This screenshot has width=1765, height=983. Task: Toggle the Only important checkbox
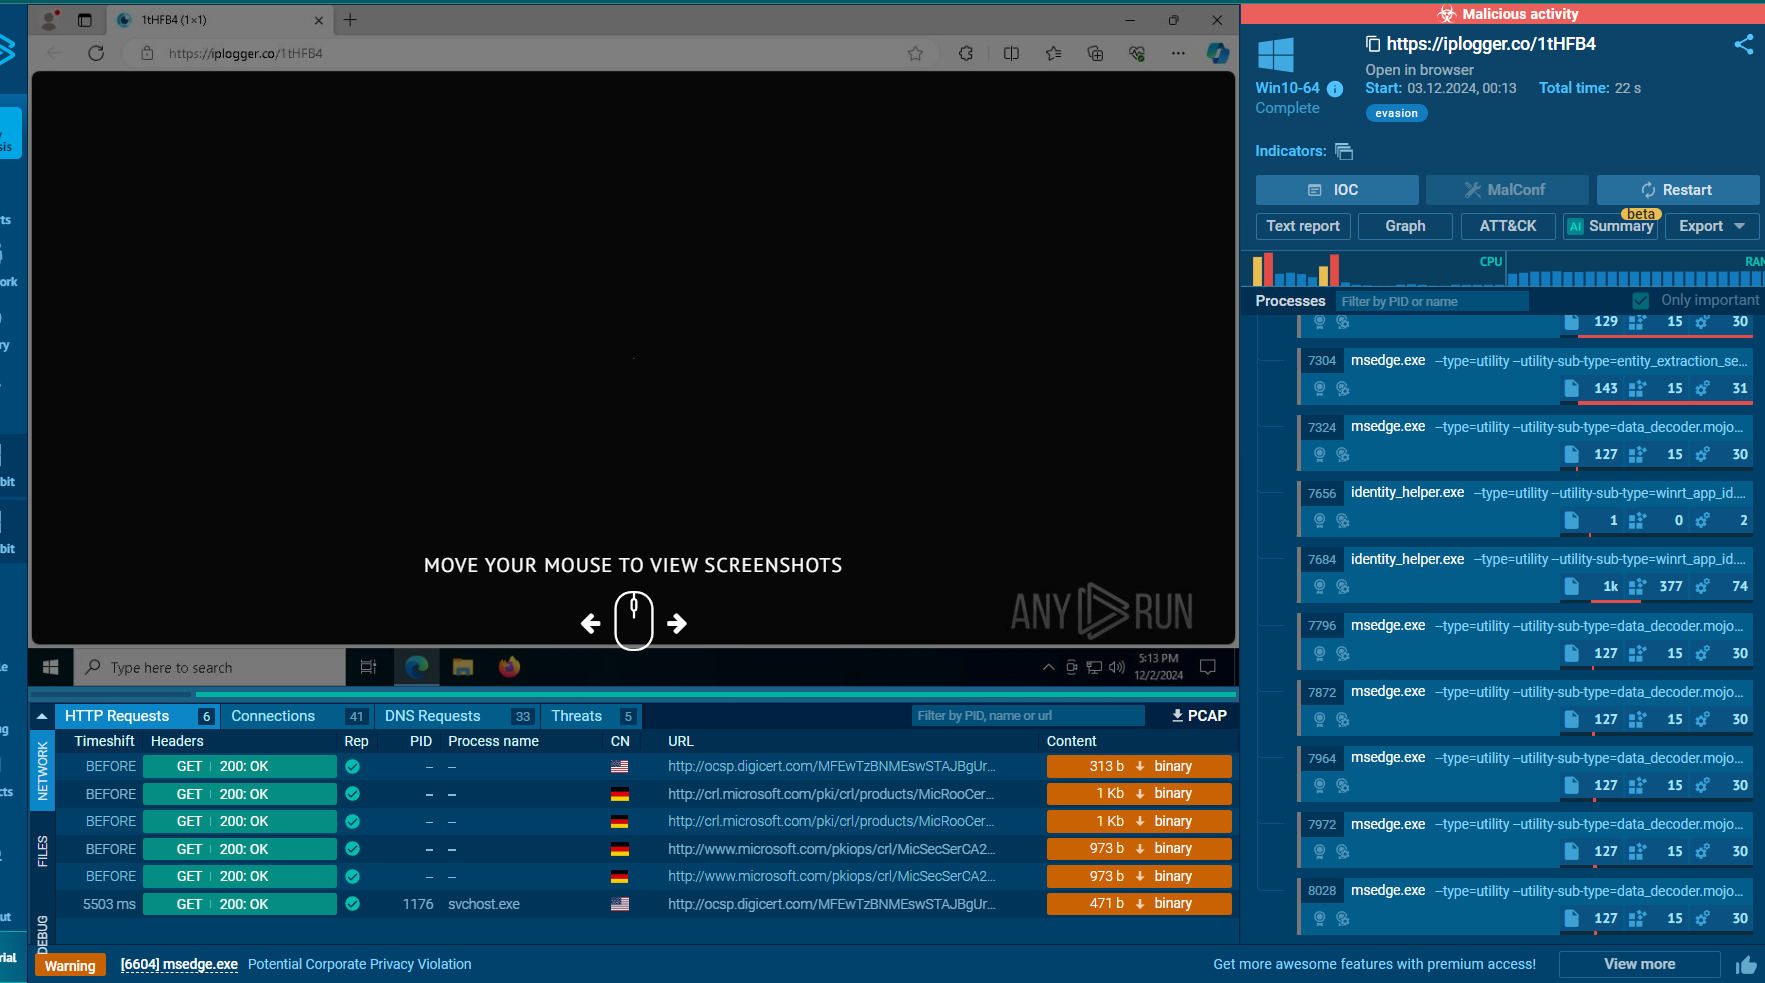click(x=1641, y=301)
